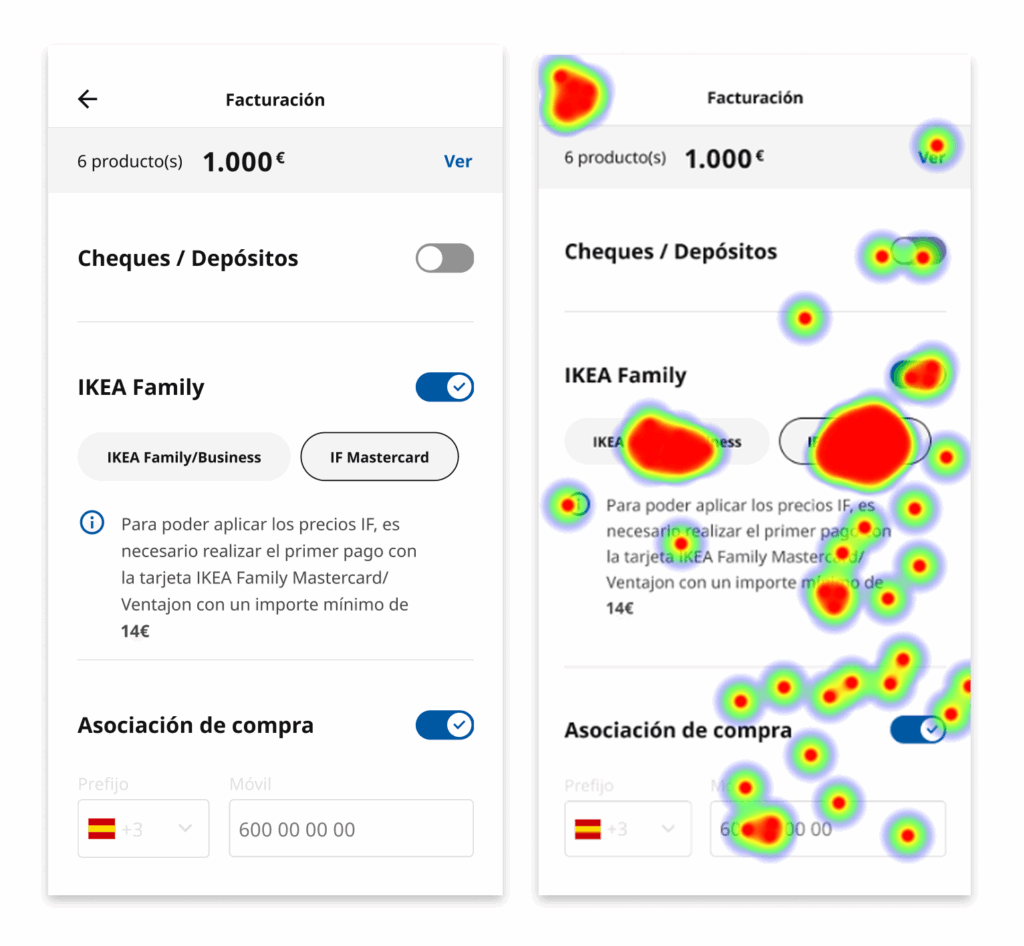This screenshot has width=1024, height=946.
Task: Select IF Mastercard tab on left screen
Action: 380,457
